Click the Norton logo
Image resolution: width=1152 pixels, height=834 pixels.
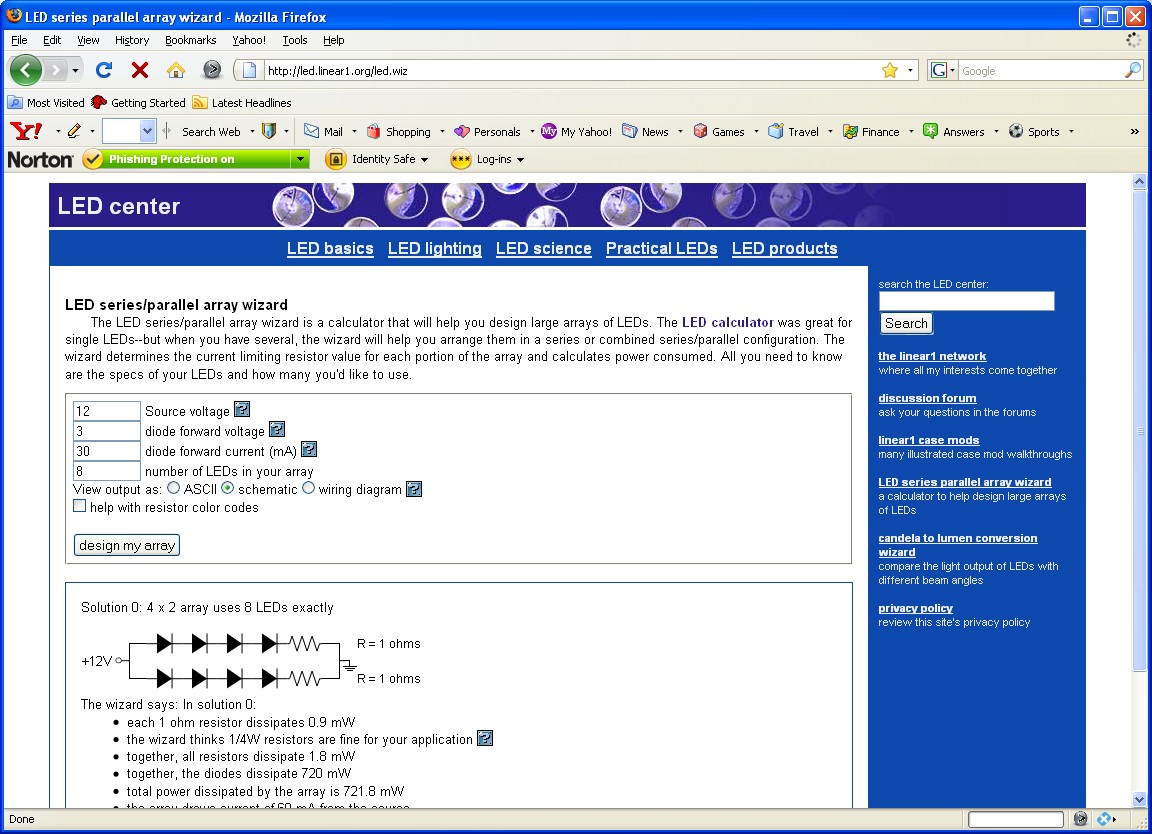(40, 159)
